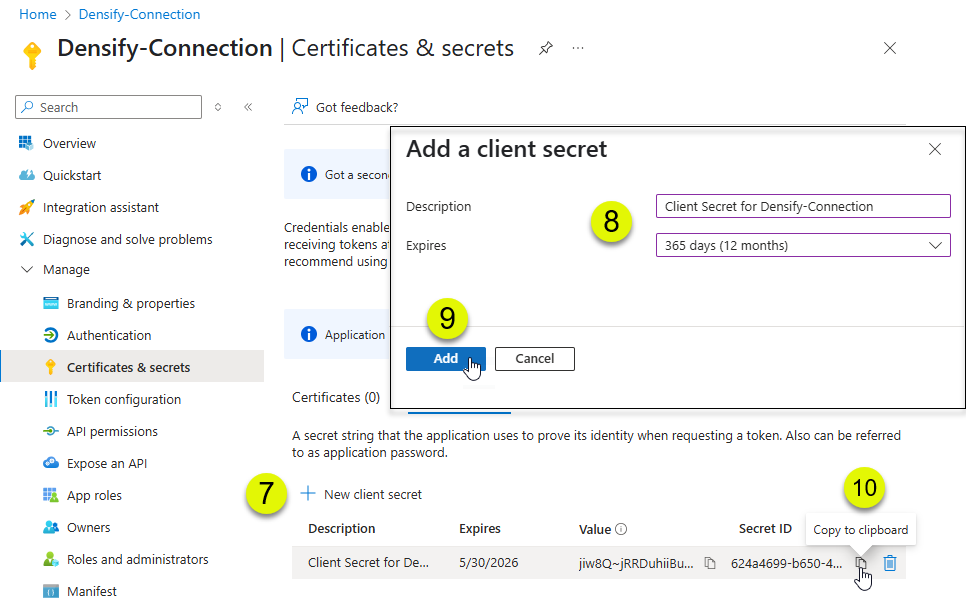Open Got feedback? link
Screen dimensions: 966x611
tap(357, 108)
